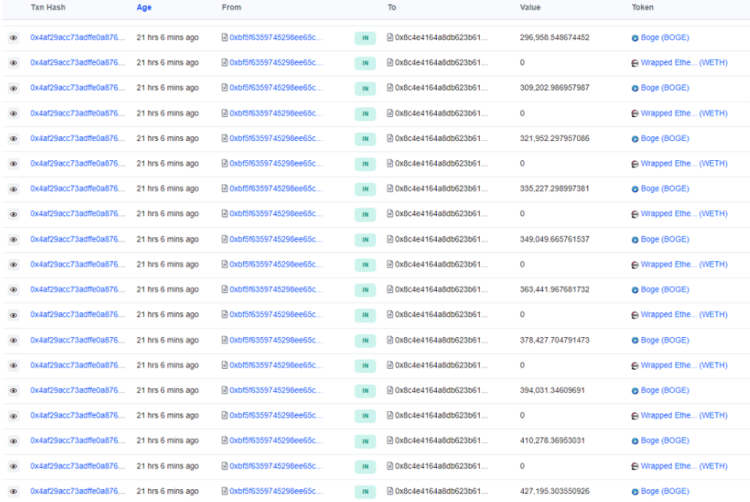The height and width of the screenshot is (502, 750).
Task: Select the To address 0x8c4e41... in the 309,202.986957987 row
Action: point(441,87)
